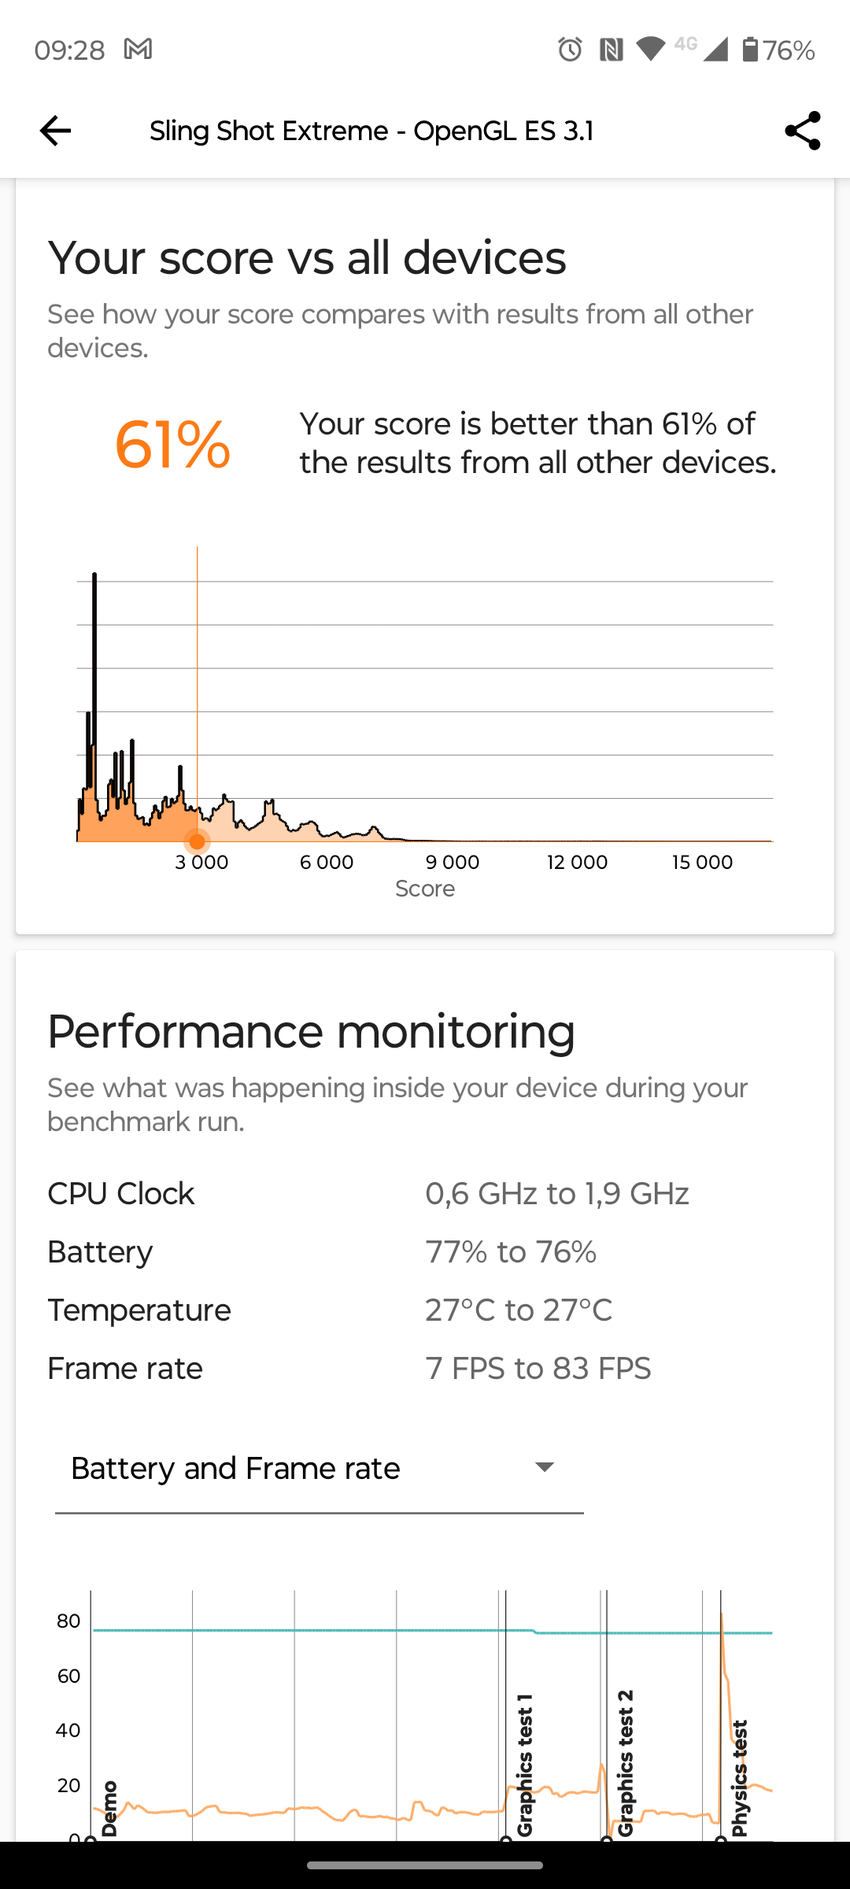This screenshot has height=1889, width=850.
Task: Tap the Graphics test 2 chart marker
Action: pos(626,1763)
